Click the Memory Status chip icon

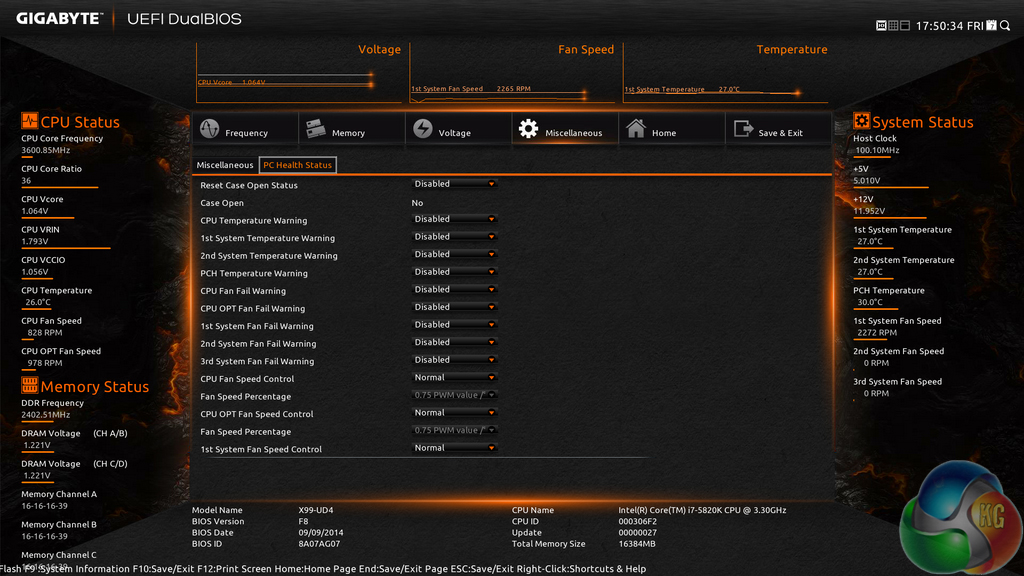tap(29, 385)
